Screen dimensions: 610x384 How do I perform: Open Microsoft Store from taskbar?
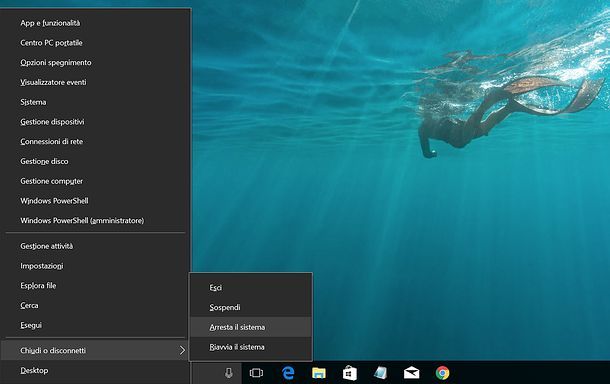pos(349,373)
